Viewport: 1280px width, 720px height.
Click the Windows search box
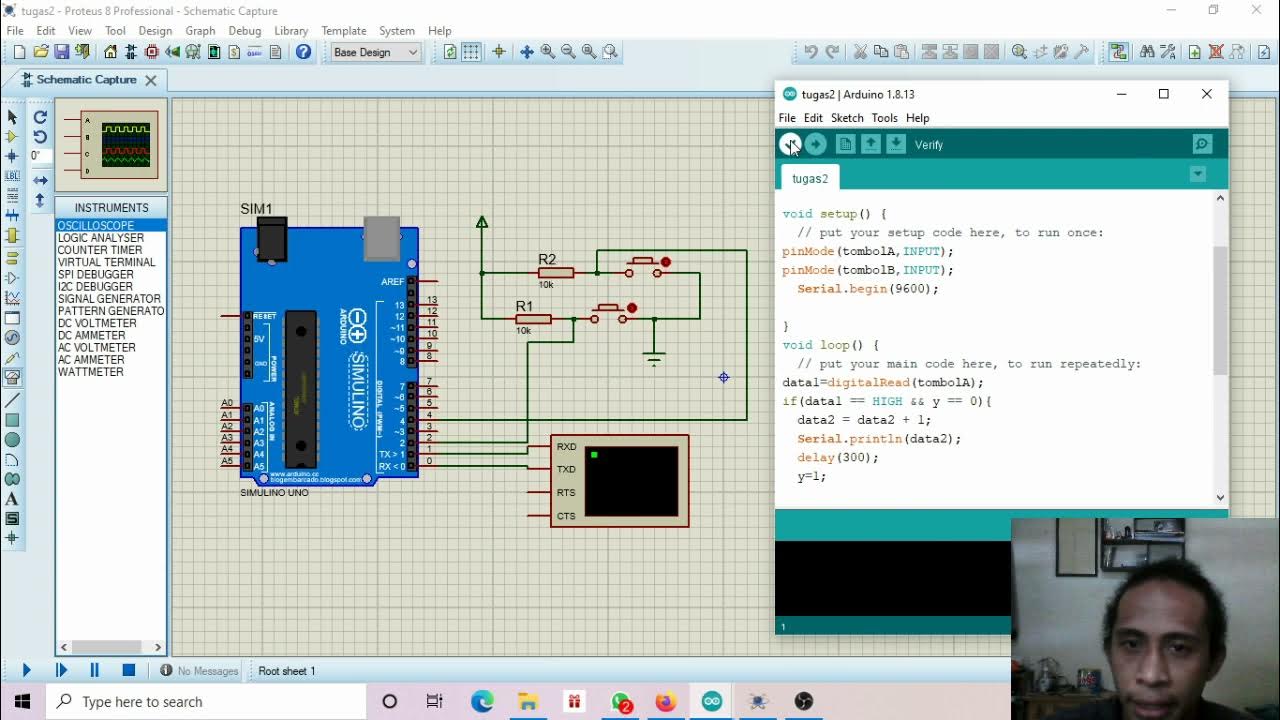tap(206, 702)
